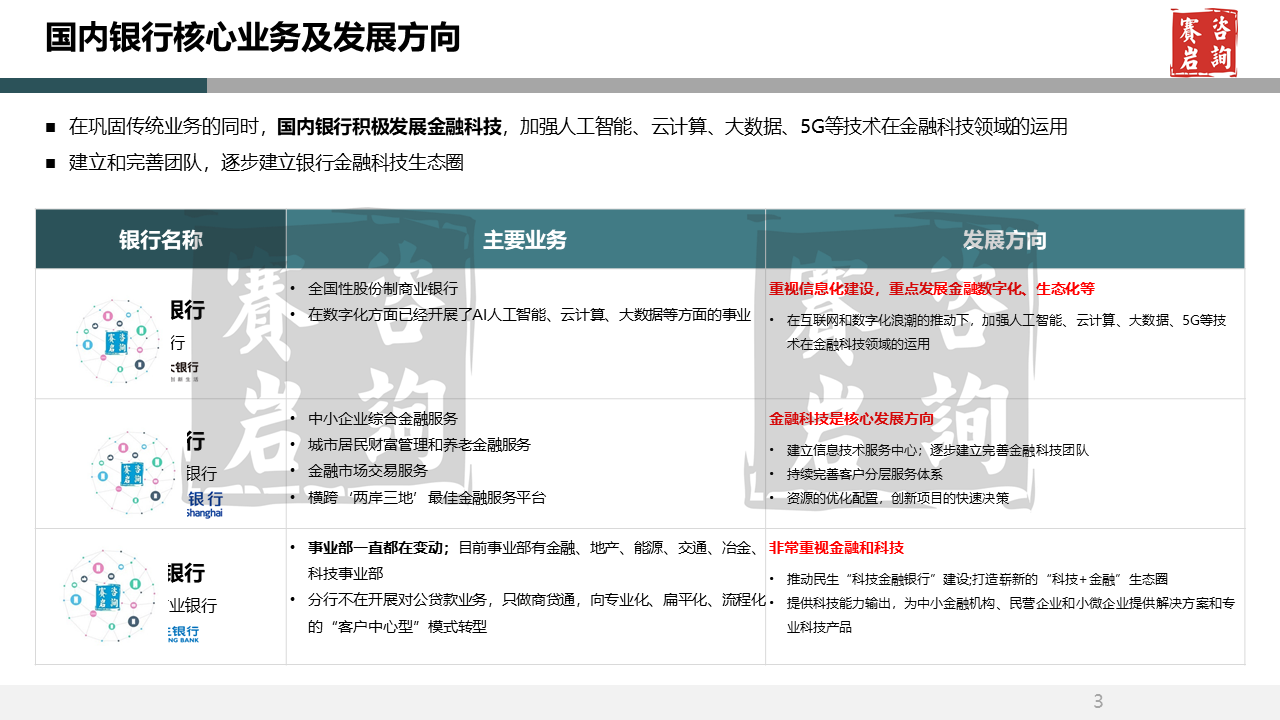Click the red heading 非常重视金融和科技
The width and height of the screenshot is (1280, 720).
tap(836, 548)
